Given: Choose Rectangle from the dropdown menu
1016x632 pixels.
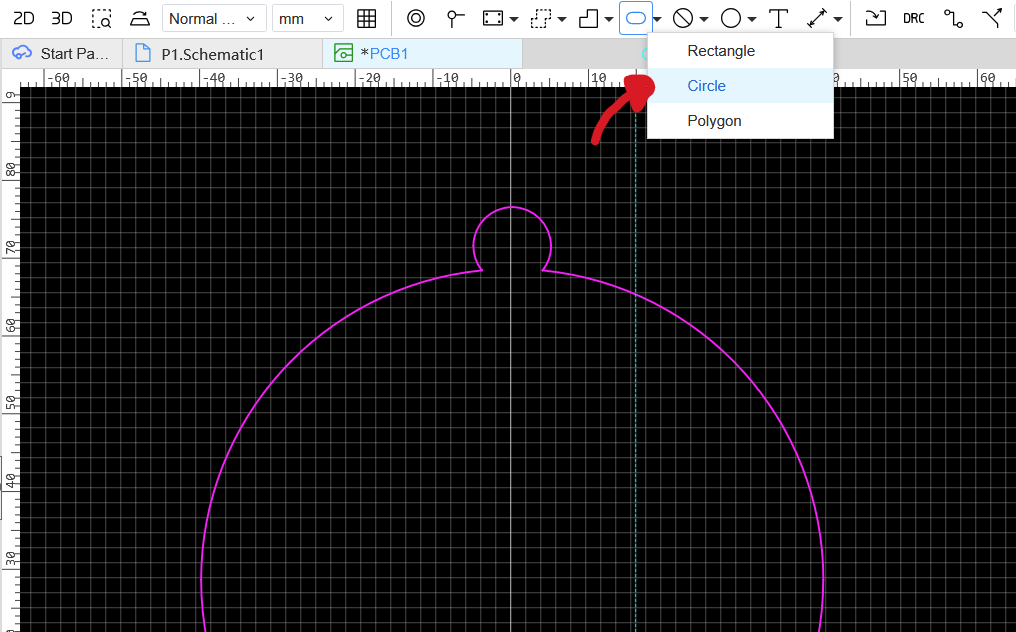Looking at the screenshot, I should click(721, 51).
